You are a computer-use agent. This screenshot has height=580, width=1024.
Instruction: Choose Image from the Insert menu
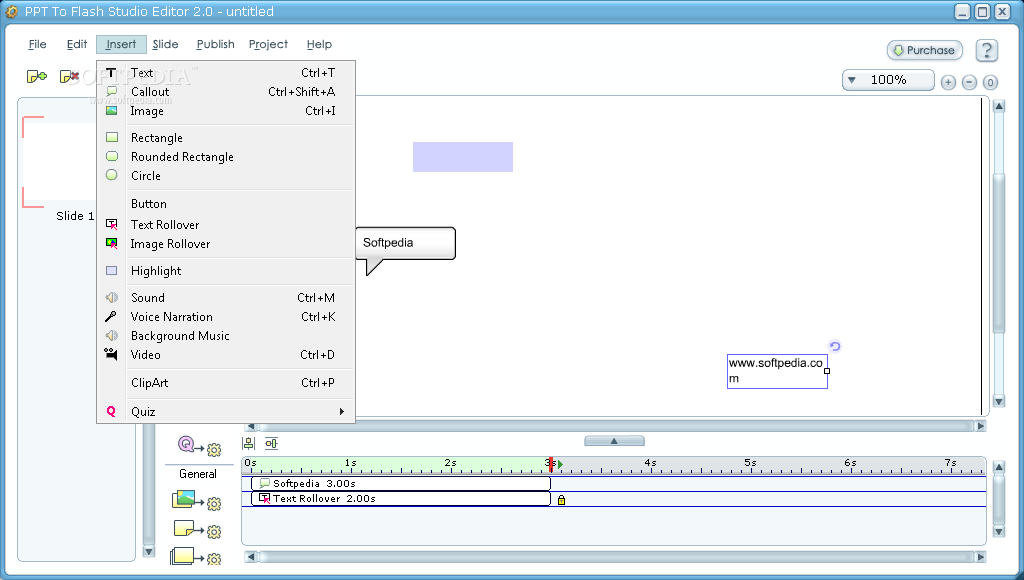pos(226,110)
